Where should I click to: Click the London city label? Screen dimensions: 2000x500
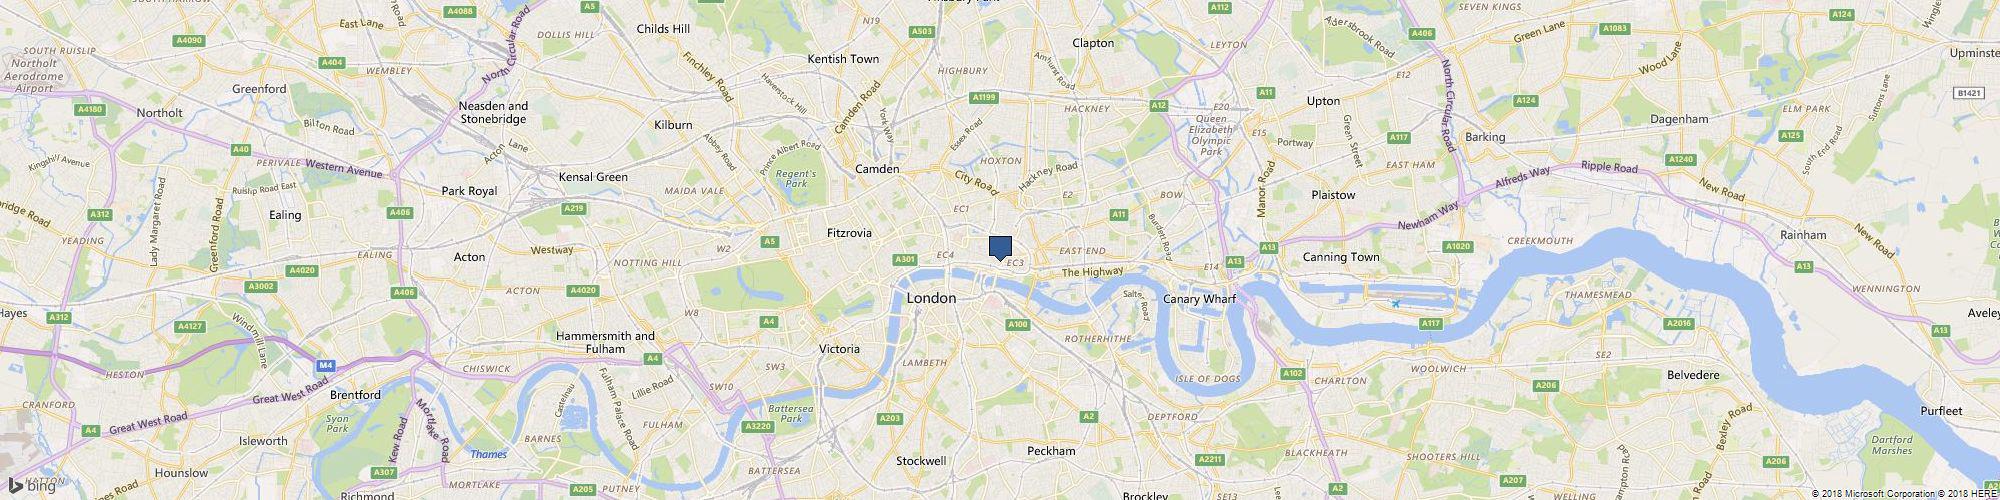931,298
